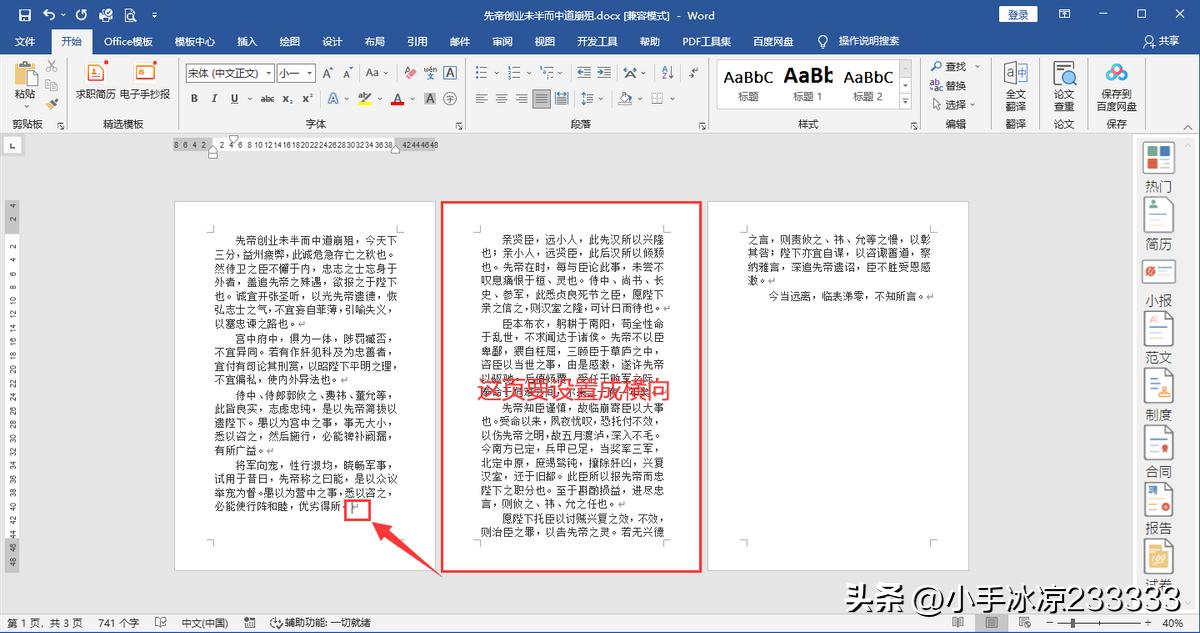Click the 登录 sign-in button
Image resolution: width=1200 pixels, height=633 pixels.
pos(1018,15)
